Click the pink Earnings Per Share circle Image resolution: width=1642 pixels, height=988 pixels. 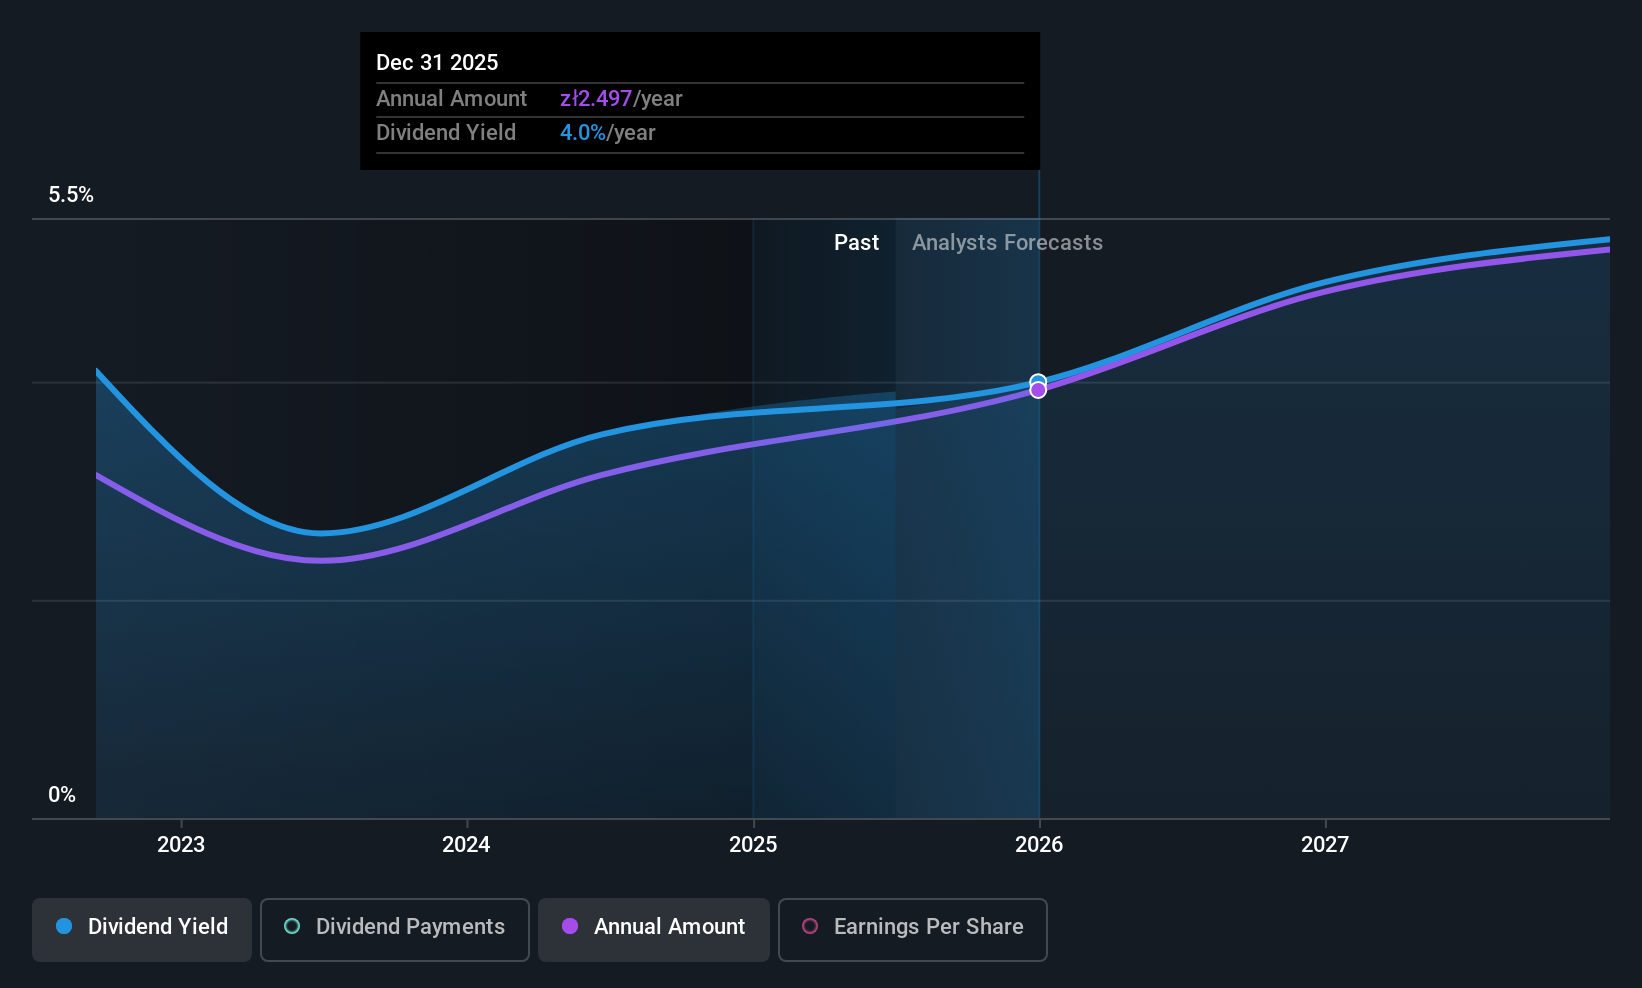[810, 926]
